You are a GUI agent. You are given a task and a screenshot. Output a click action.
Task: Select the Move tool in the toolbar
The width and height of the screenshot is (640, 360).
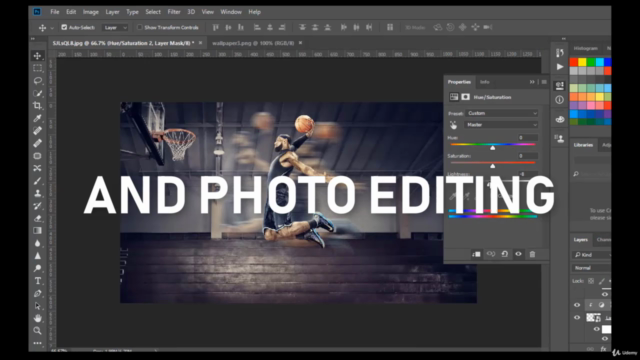coord(38,56)
